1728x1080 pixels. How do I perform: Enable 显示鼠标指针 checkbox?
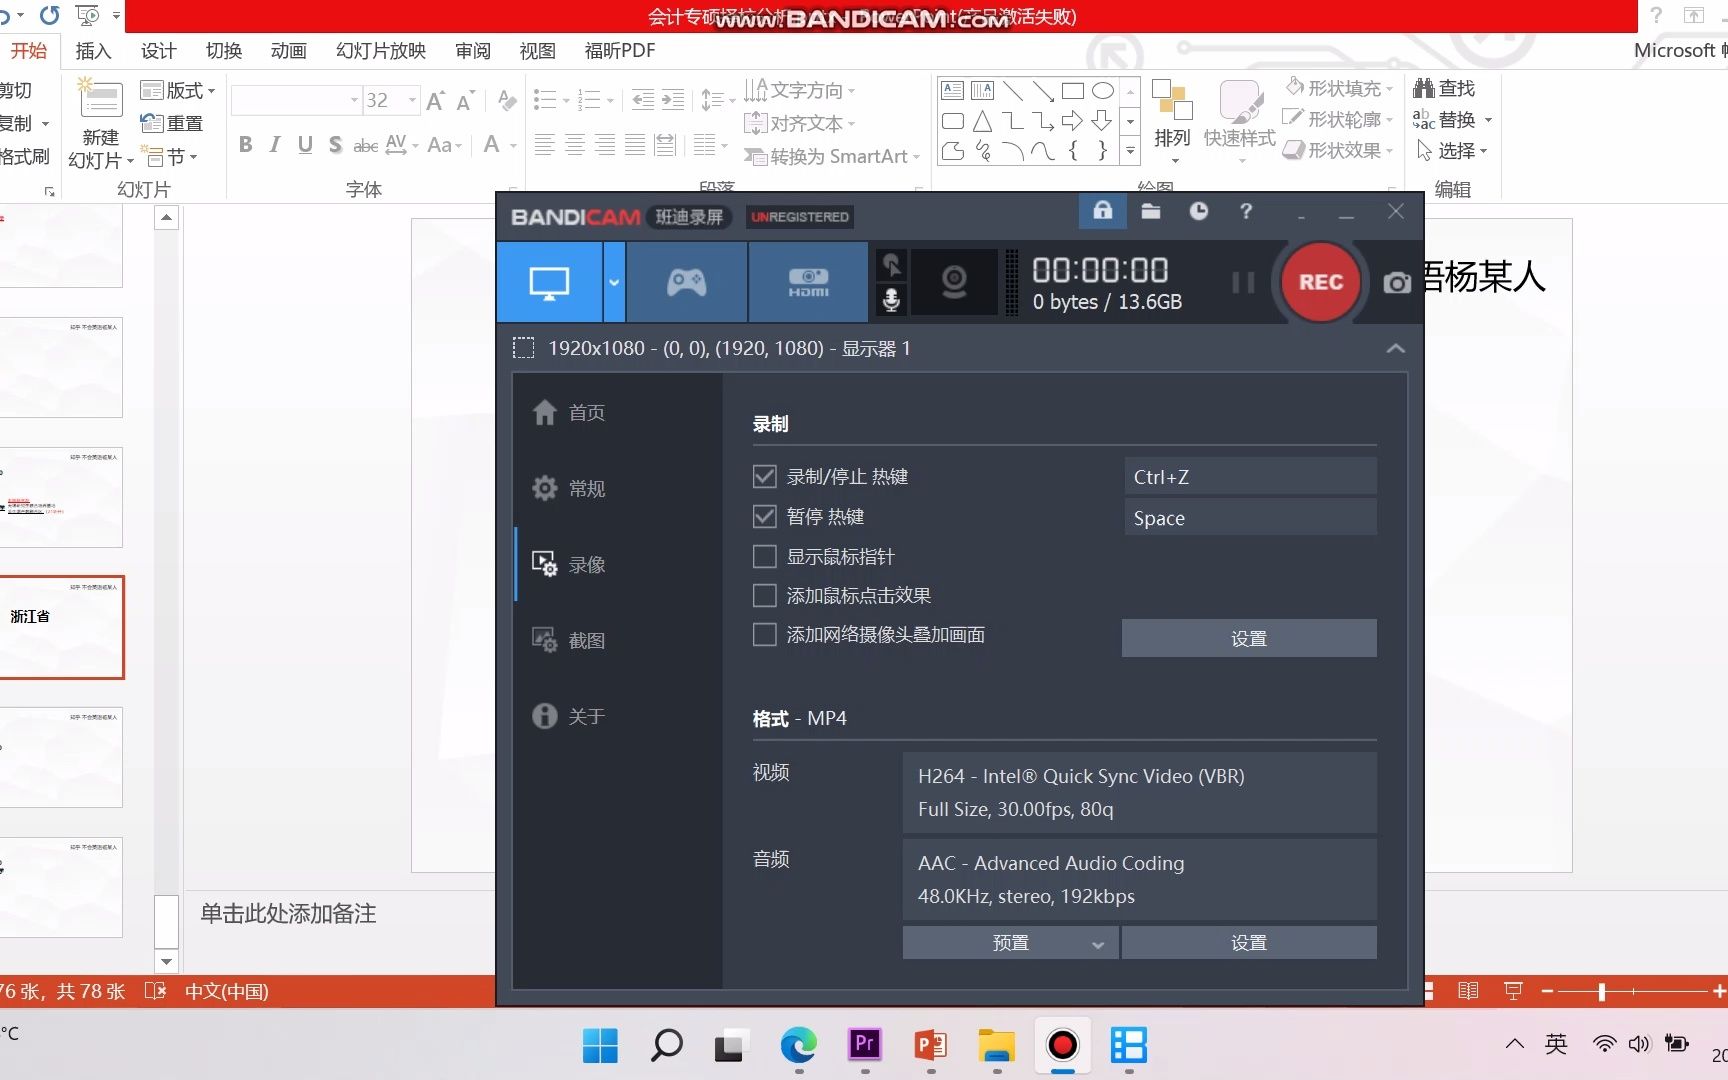pos(764,556)
